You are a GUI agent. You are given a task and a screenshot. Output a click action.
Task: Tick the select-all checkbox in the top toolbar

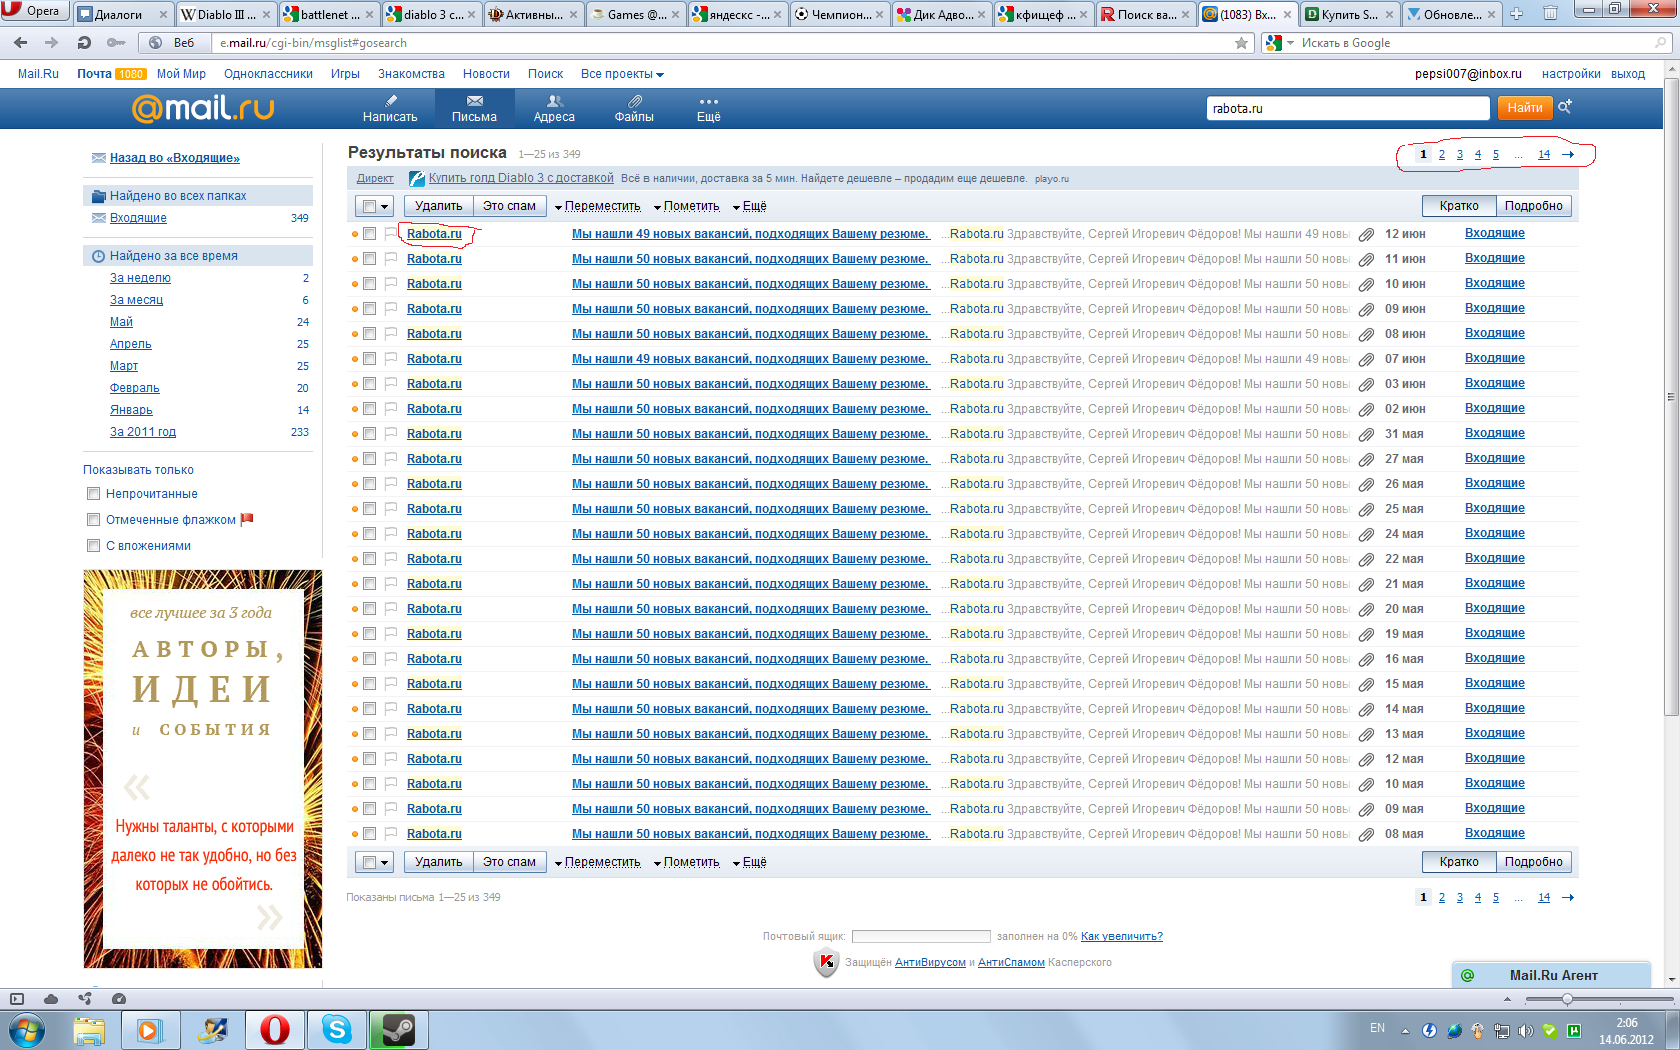click(369, 206)
